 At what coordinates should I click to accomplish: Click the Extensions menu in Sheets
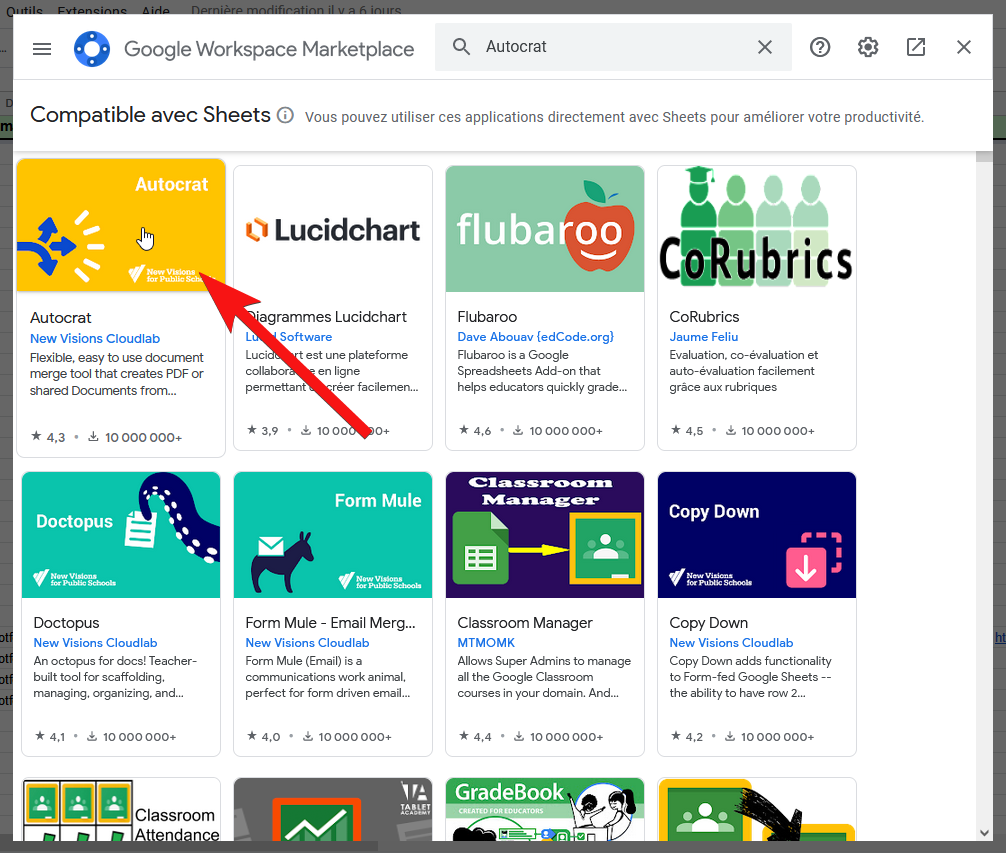(92, 11)
